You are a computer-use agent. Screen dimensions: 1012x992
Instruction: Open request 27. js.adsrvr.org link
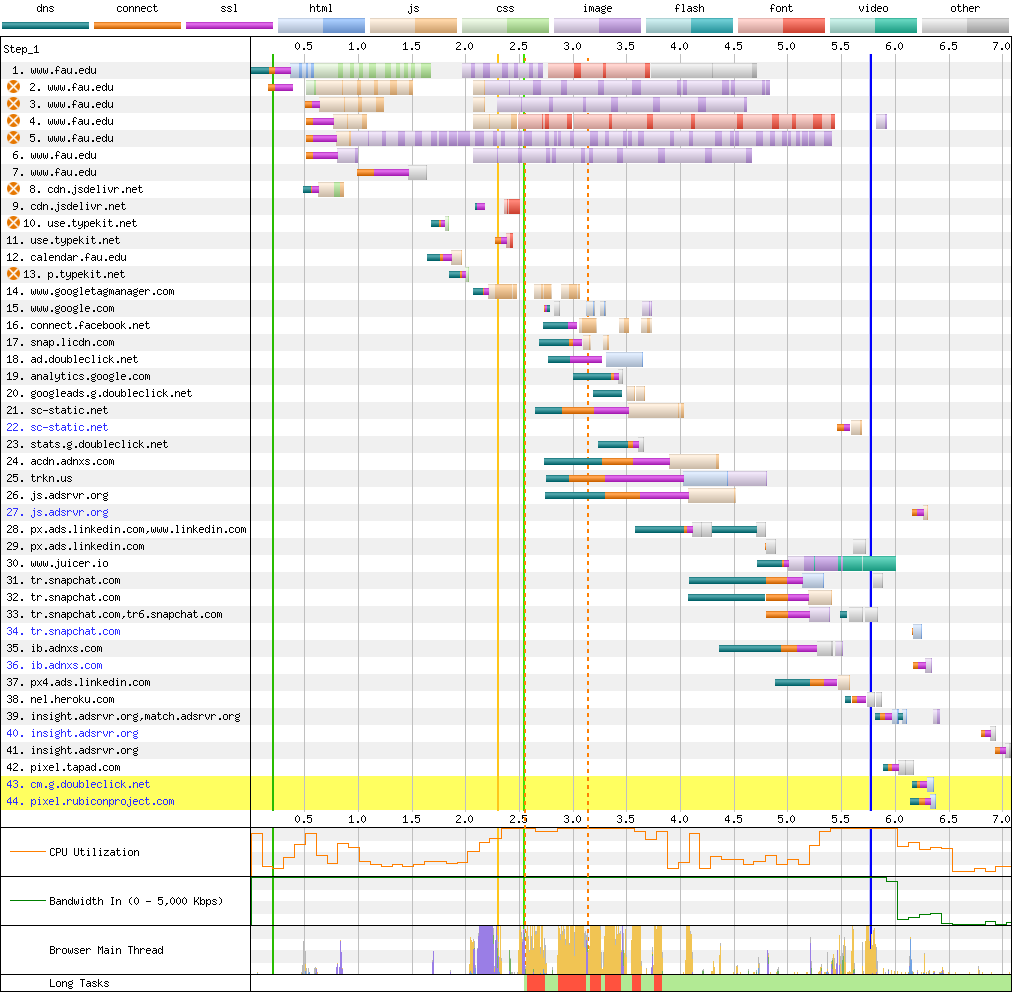[57, 512]
